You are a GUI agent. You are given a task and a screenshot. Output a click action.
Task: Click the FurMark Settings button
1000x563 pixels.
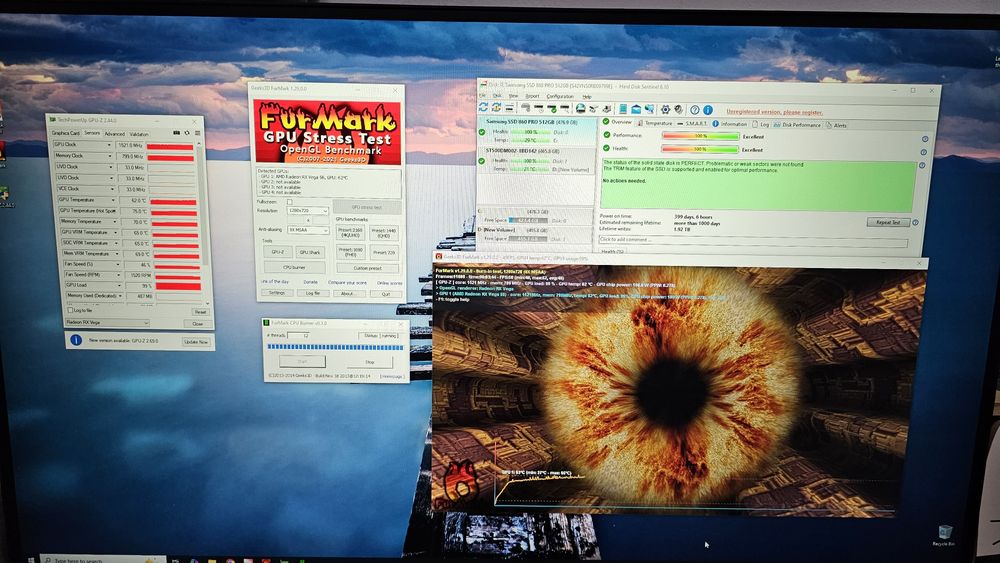(277, 293)
